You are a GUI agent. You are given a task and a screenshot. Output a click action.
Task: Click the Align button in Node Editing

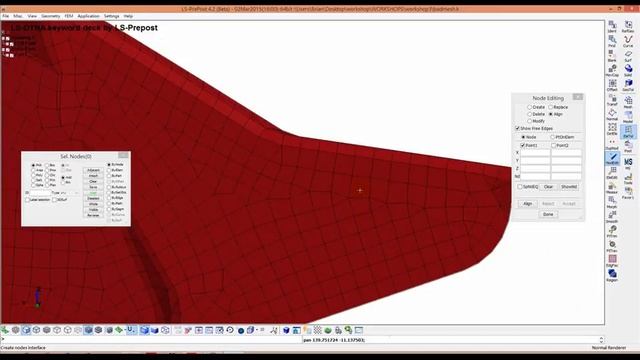(x=528, y=204)
